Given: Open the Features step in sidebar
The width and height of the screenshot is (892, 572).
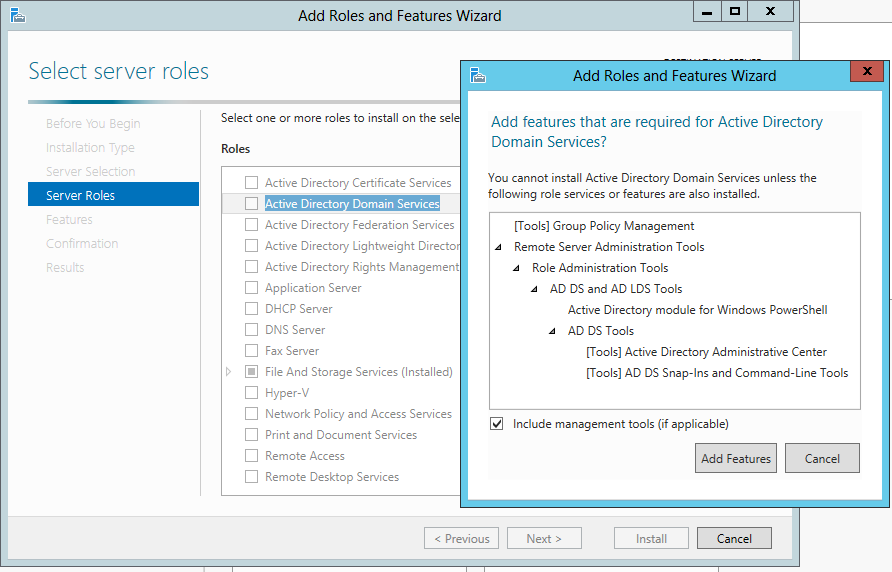Looking at the screenshot, I should click(x=69, y=220).
